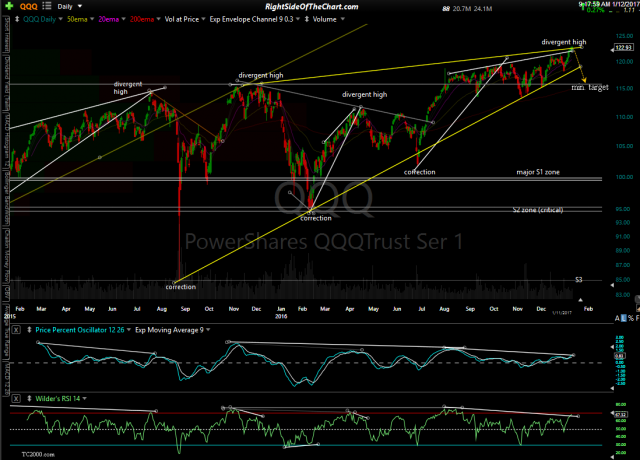Click the S3 support level label

tap(578, 280)
